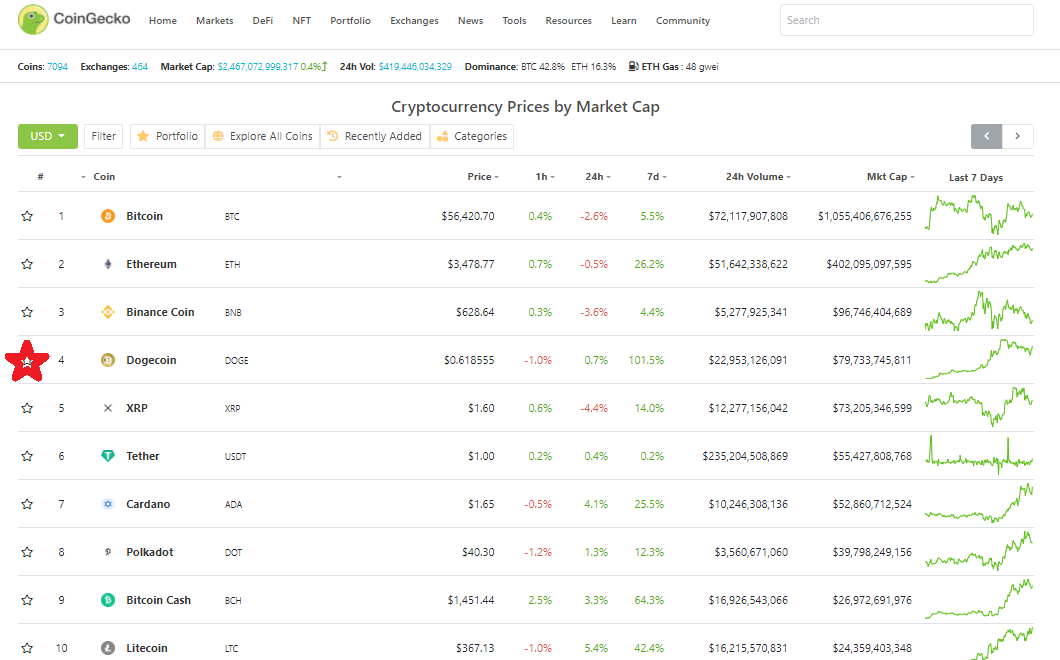Viewport: 1060px width, 660px height.
Task: Open the Exchanges menu
Action: pyautogui.click(x=414, y=21)
